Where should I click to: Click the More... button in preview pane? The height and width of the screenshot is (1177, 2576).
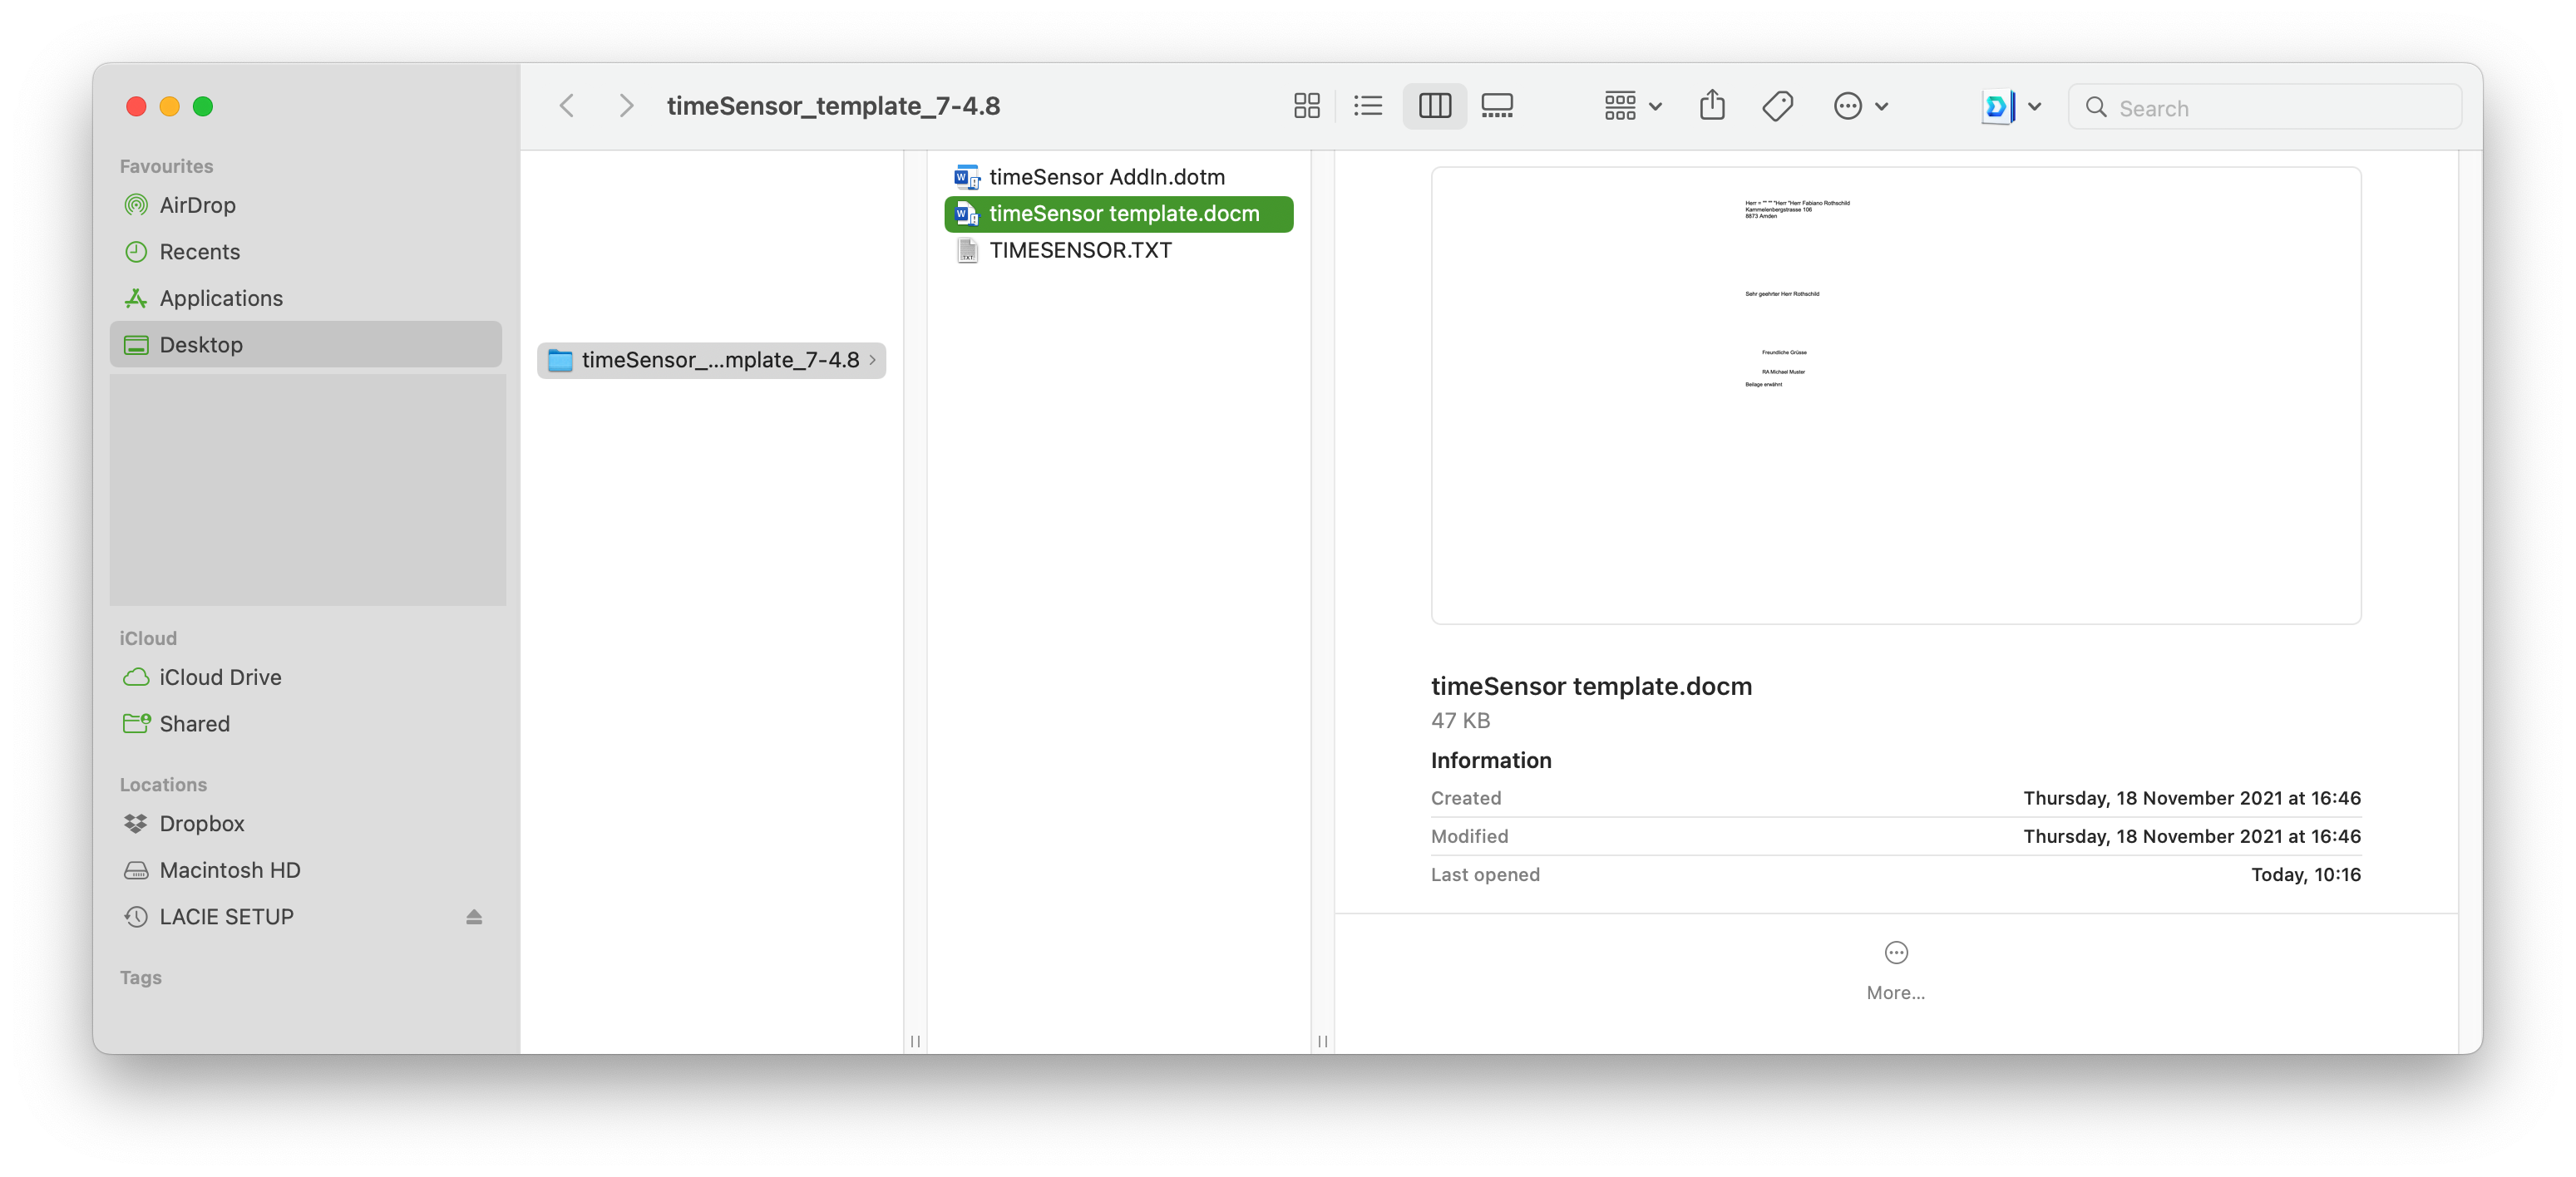pos(1895,970)
